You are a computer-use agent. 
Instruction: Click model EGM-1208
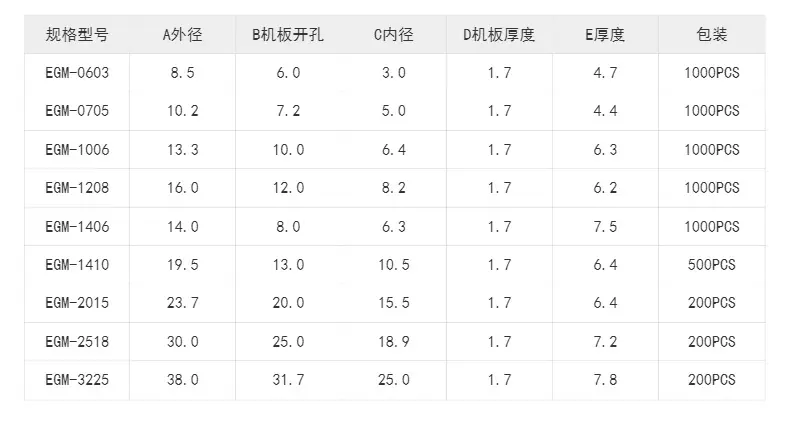pos(77,188)
